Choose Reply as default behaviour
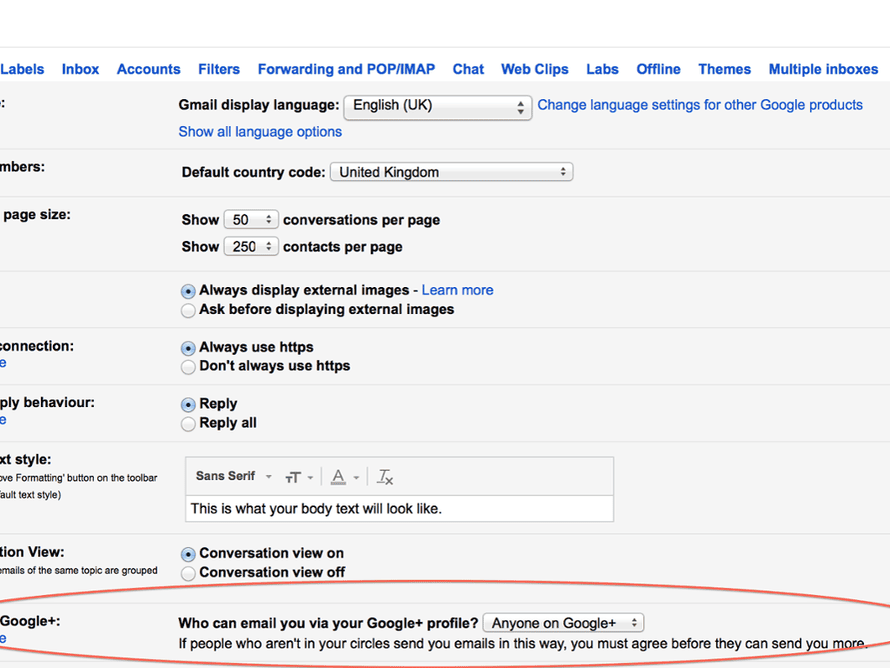Viewport: 890px width, 668px height. pos(188,405)
